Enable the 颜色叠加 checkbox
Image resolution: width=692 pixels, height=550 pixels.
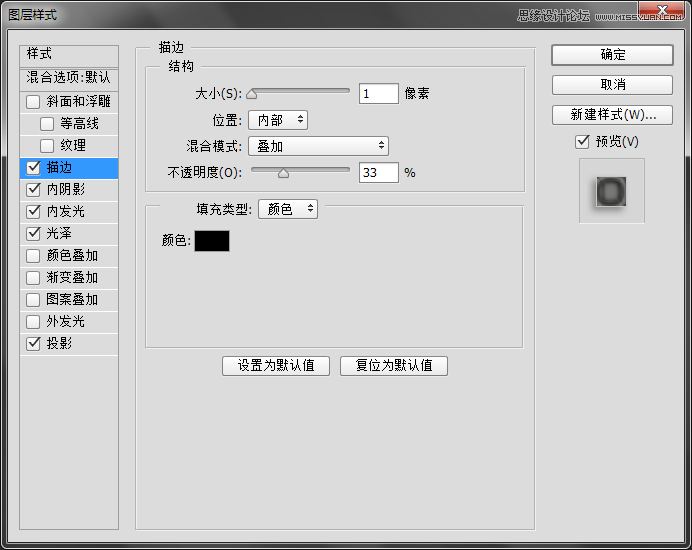click(x=33, y=256)
